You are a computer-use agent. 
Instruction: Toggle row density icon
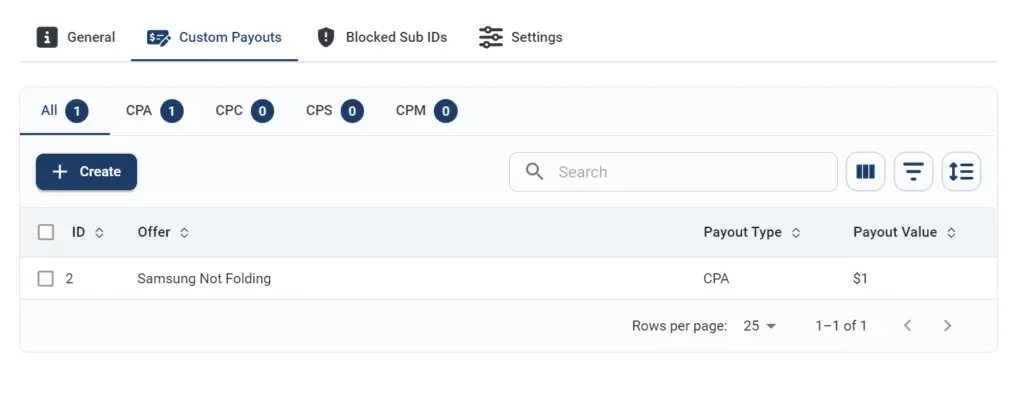pos(961,172)
